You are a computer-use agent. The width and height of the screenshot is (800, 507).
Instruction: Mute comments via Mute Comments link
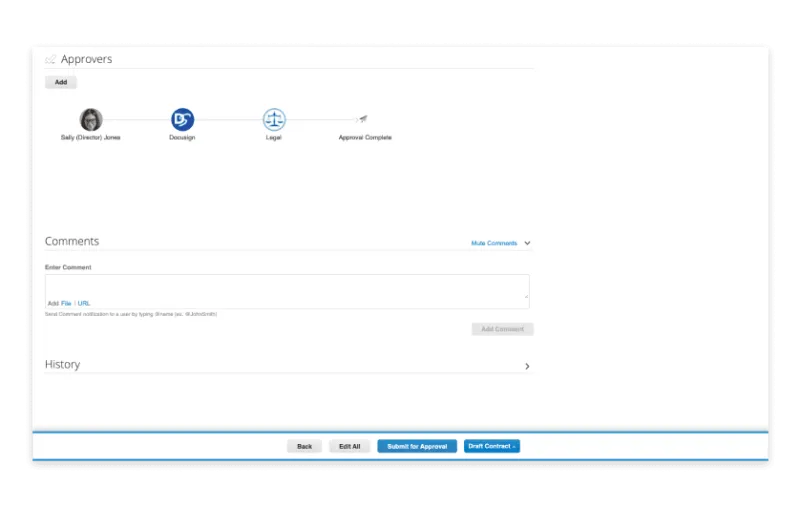click(x=494, y=243)
